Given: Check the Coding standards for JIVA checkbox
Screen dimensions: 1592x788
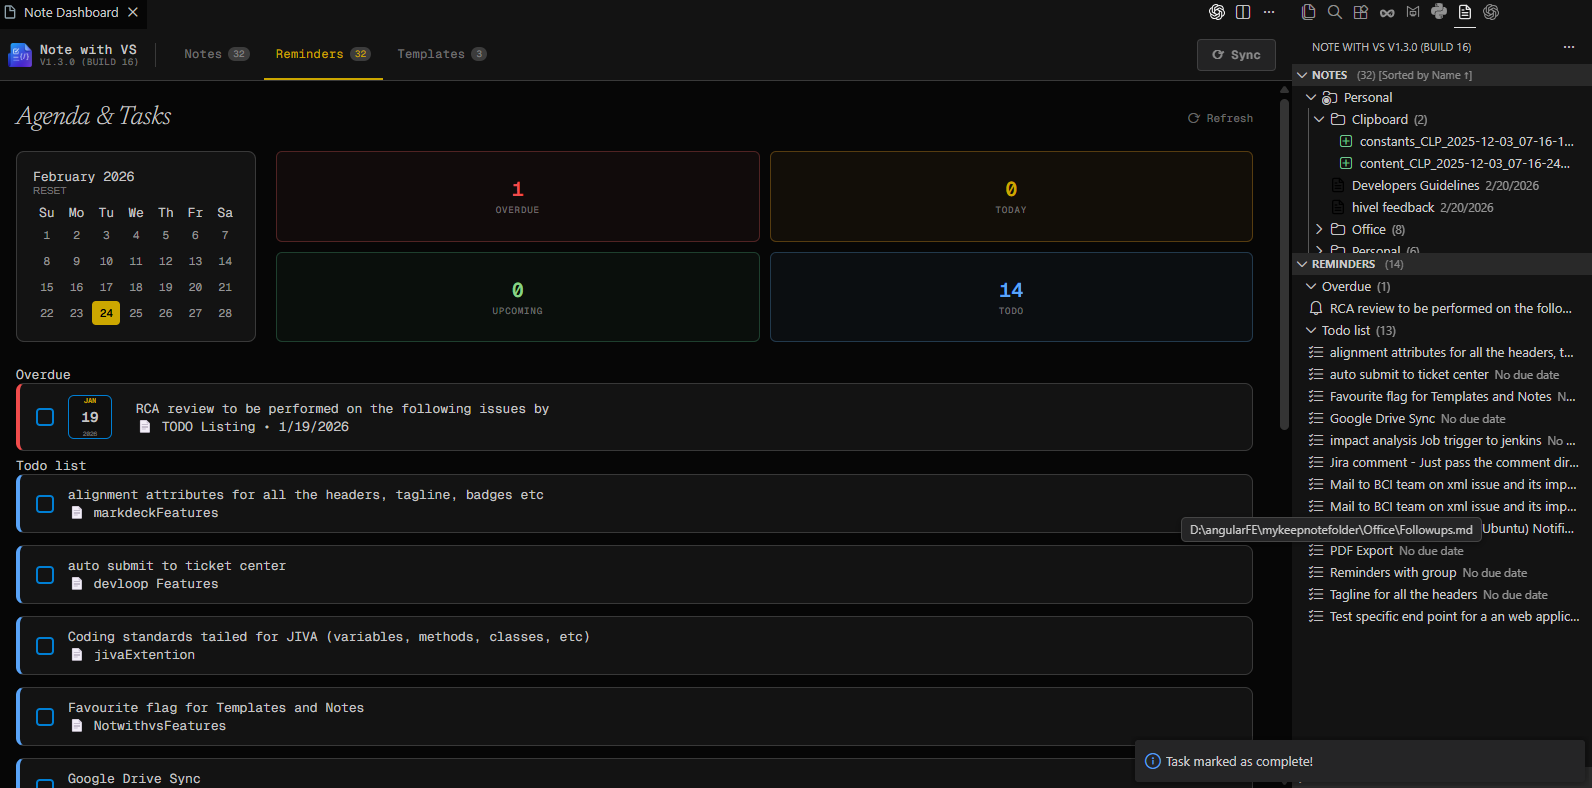Looking at the screenshot, I should (x=45, y=646).
